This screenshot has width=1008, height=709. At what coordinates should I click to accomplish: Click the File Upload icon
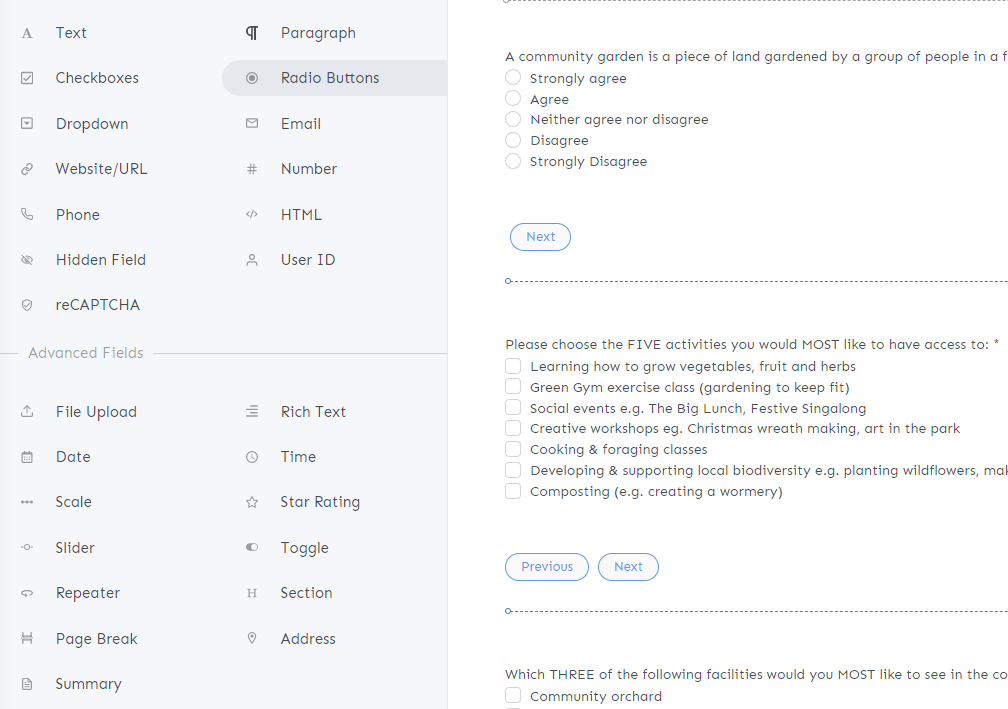point(27,412)
